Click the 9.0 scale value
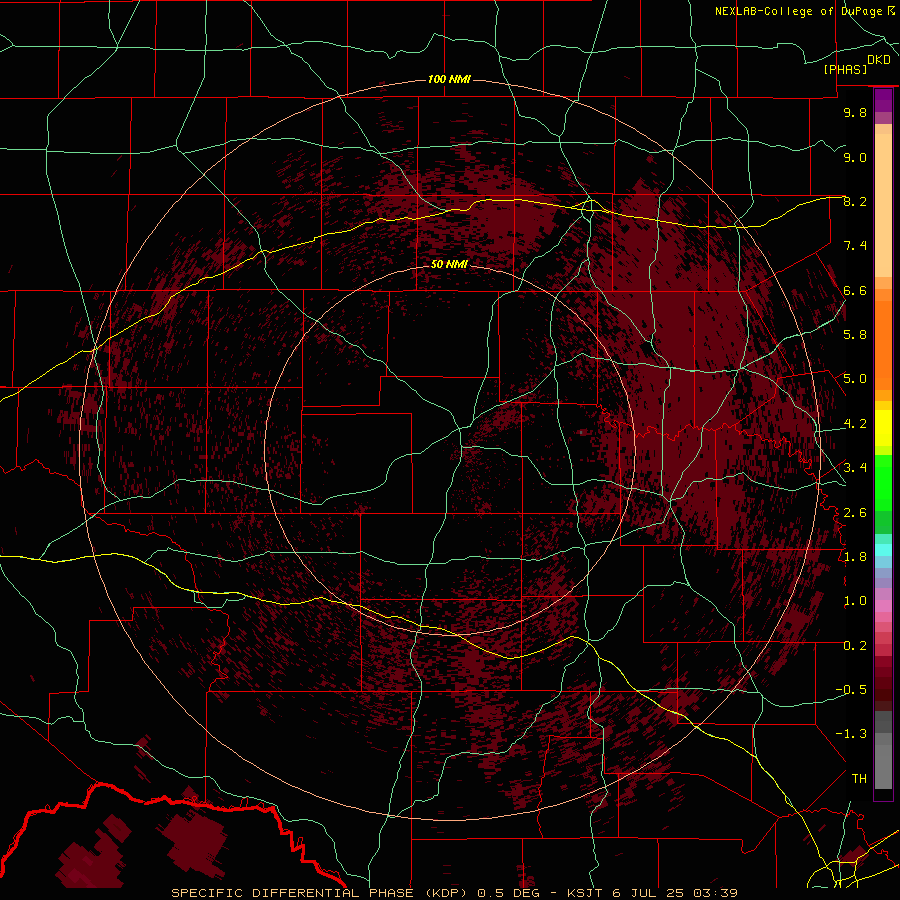The image size is (900, 900). (x=855, y=157)
